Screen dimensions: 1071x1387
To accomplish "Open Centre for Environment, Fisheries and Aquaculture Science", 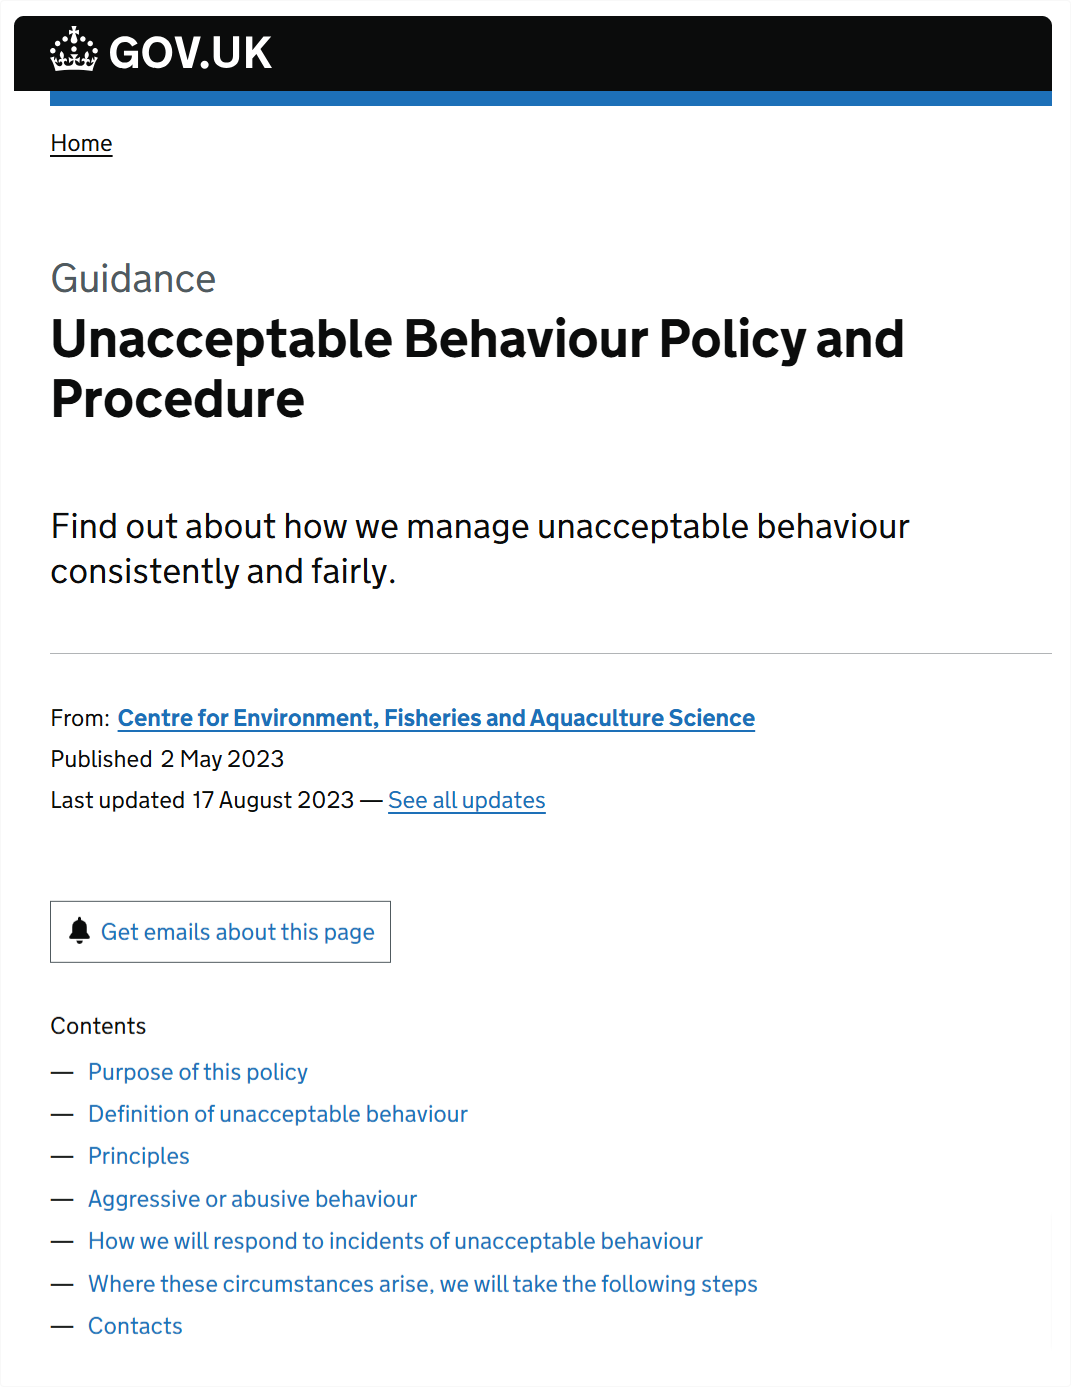I will [436, 718].
